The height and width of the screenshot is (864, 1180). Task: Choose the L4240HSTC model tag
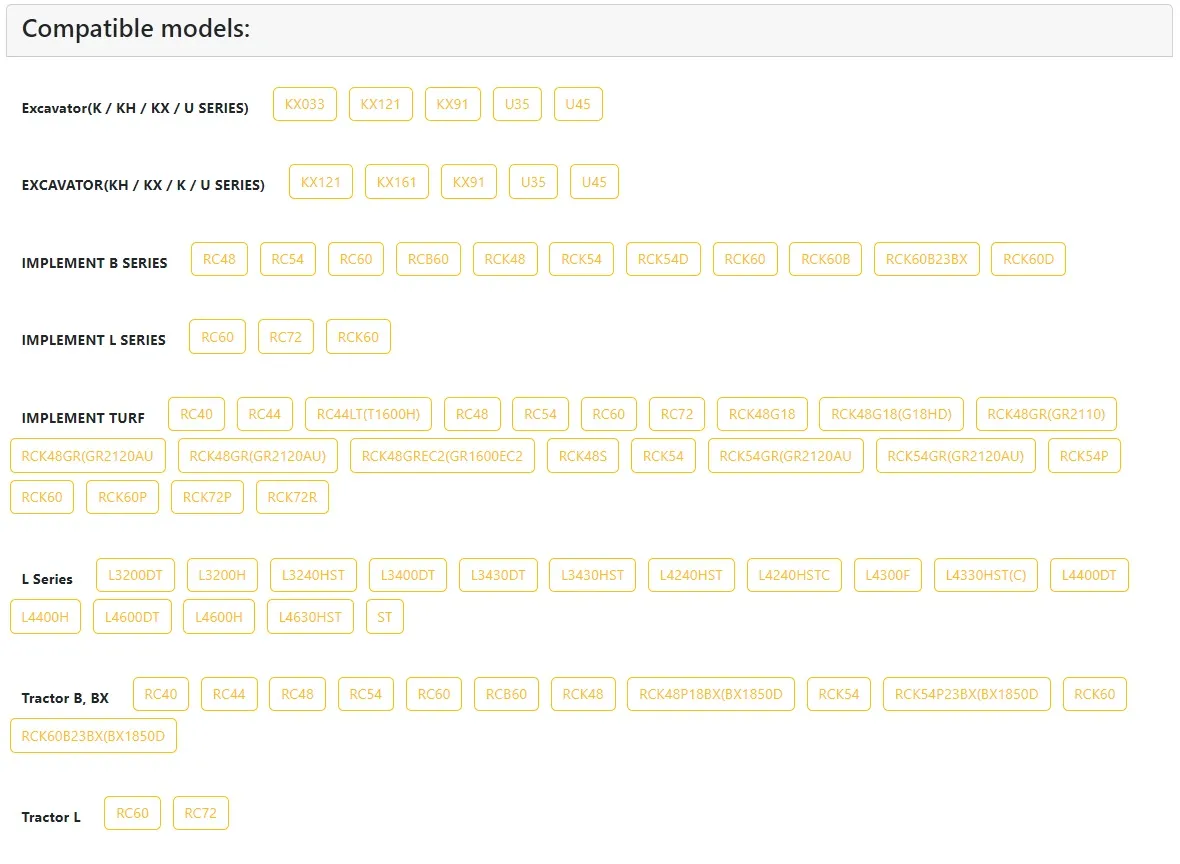click(794, 575)
